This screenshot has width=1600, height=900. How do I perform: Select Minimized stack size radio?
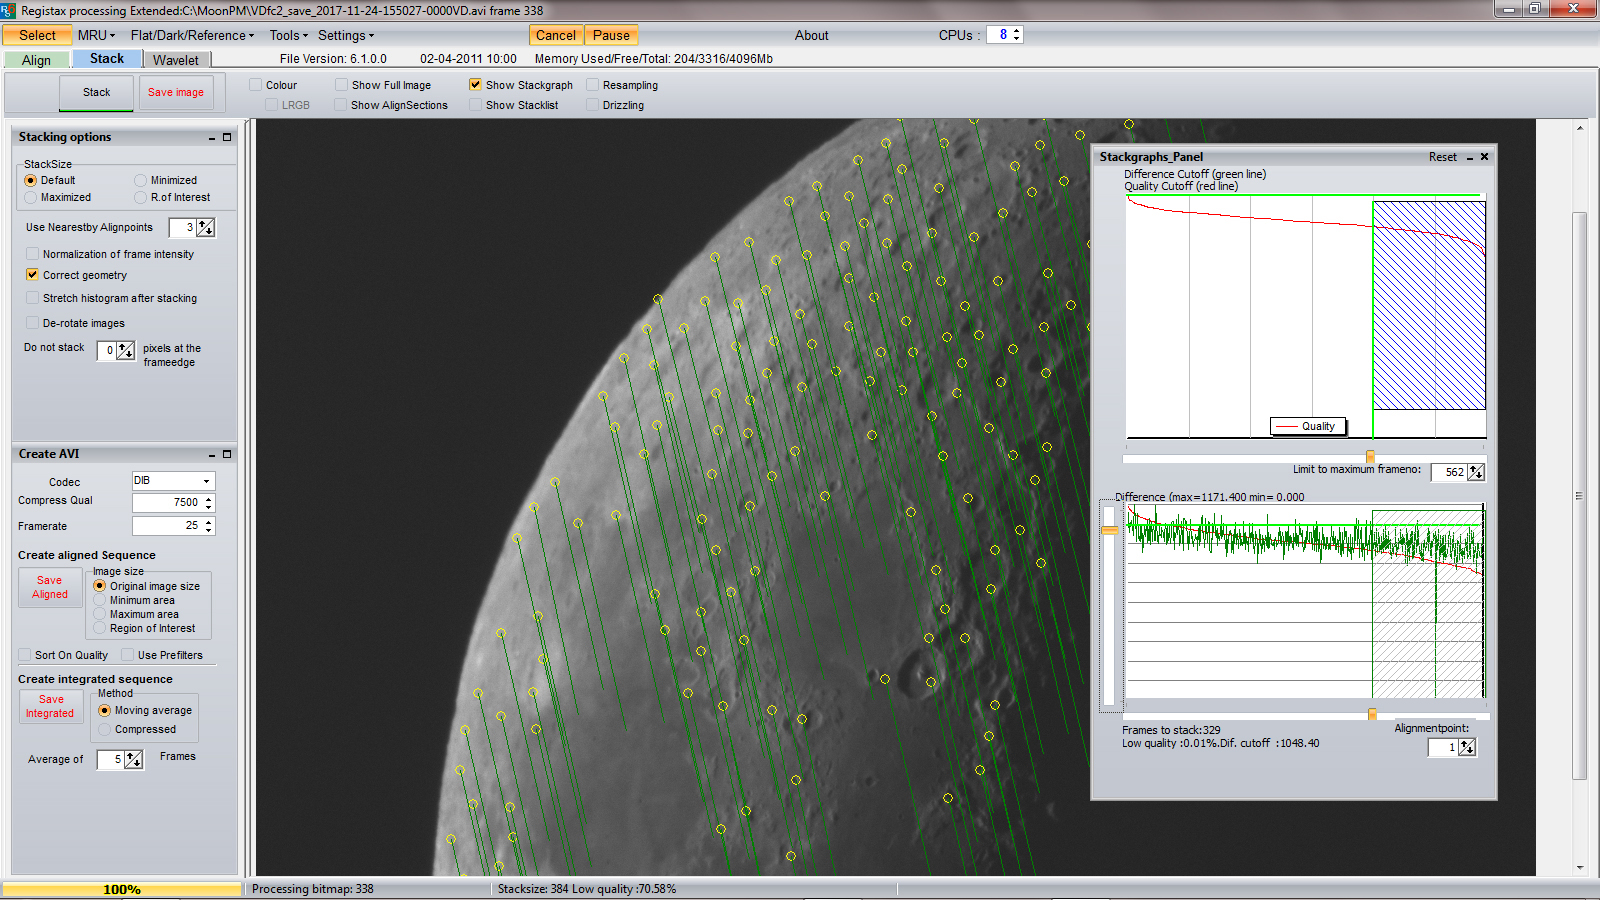point(141,181)
